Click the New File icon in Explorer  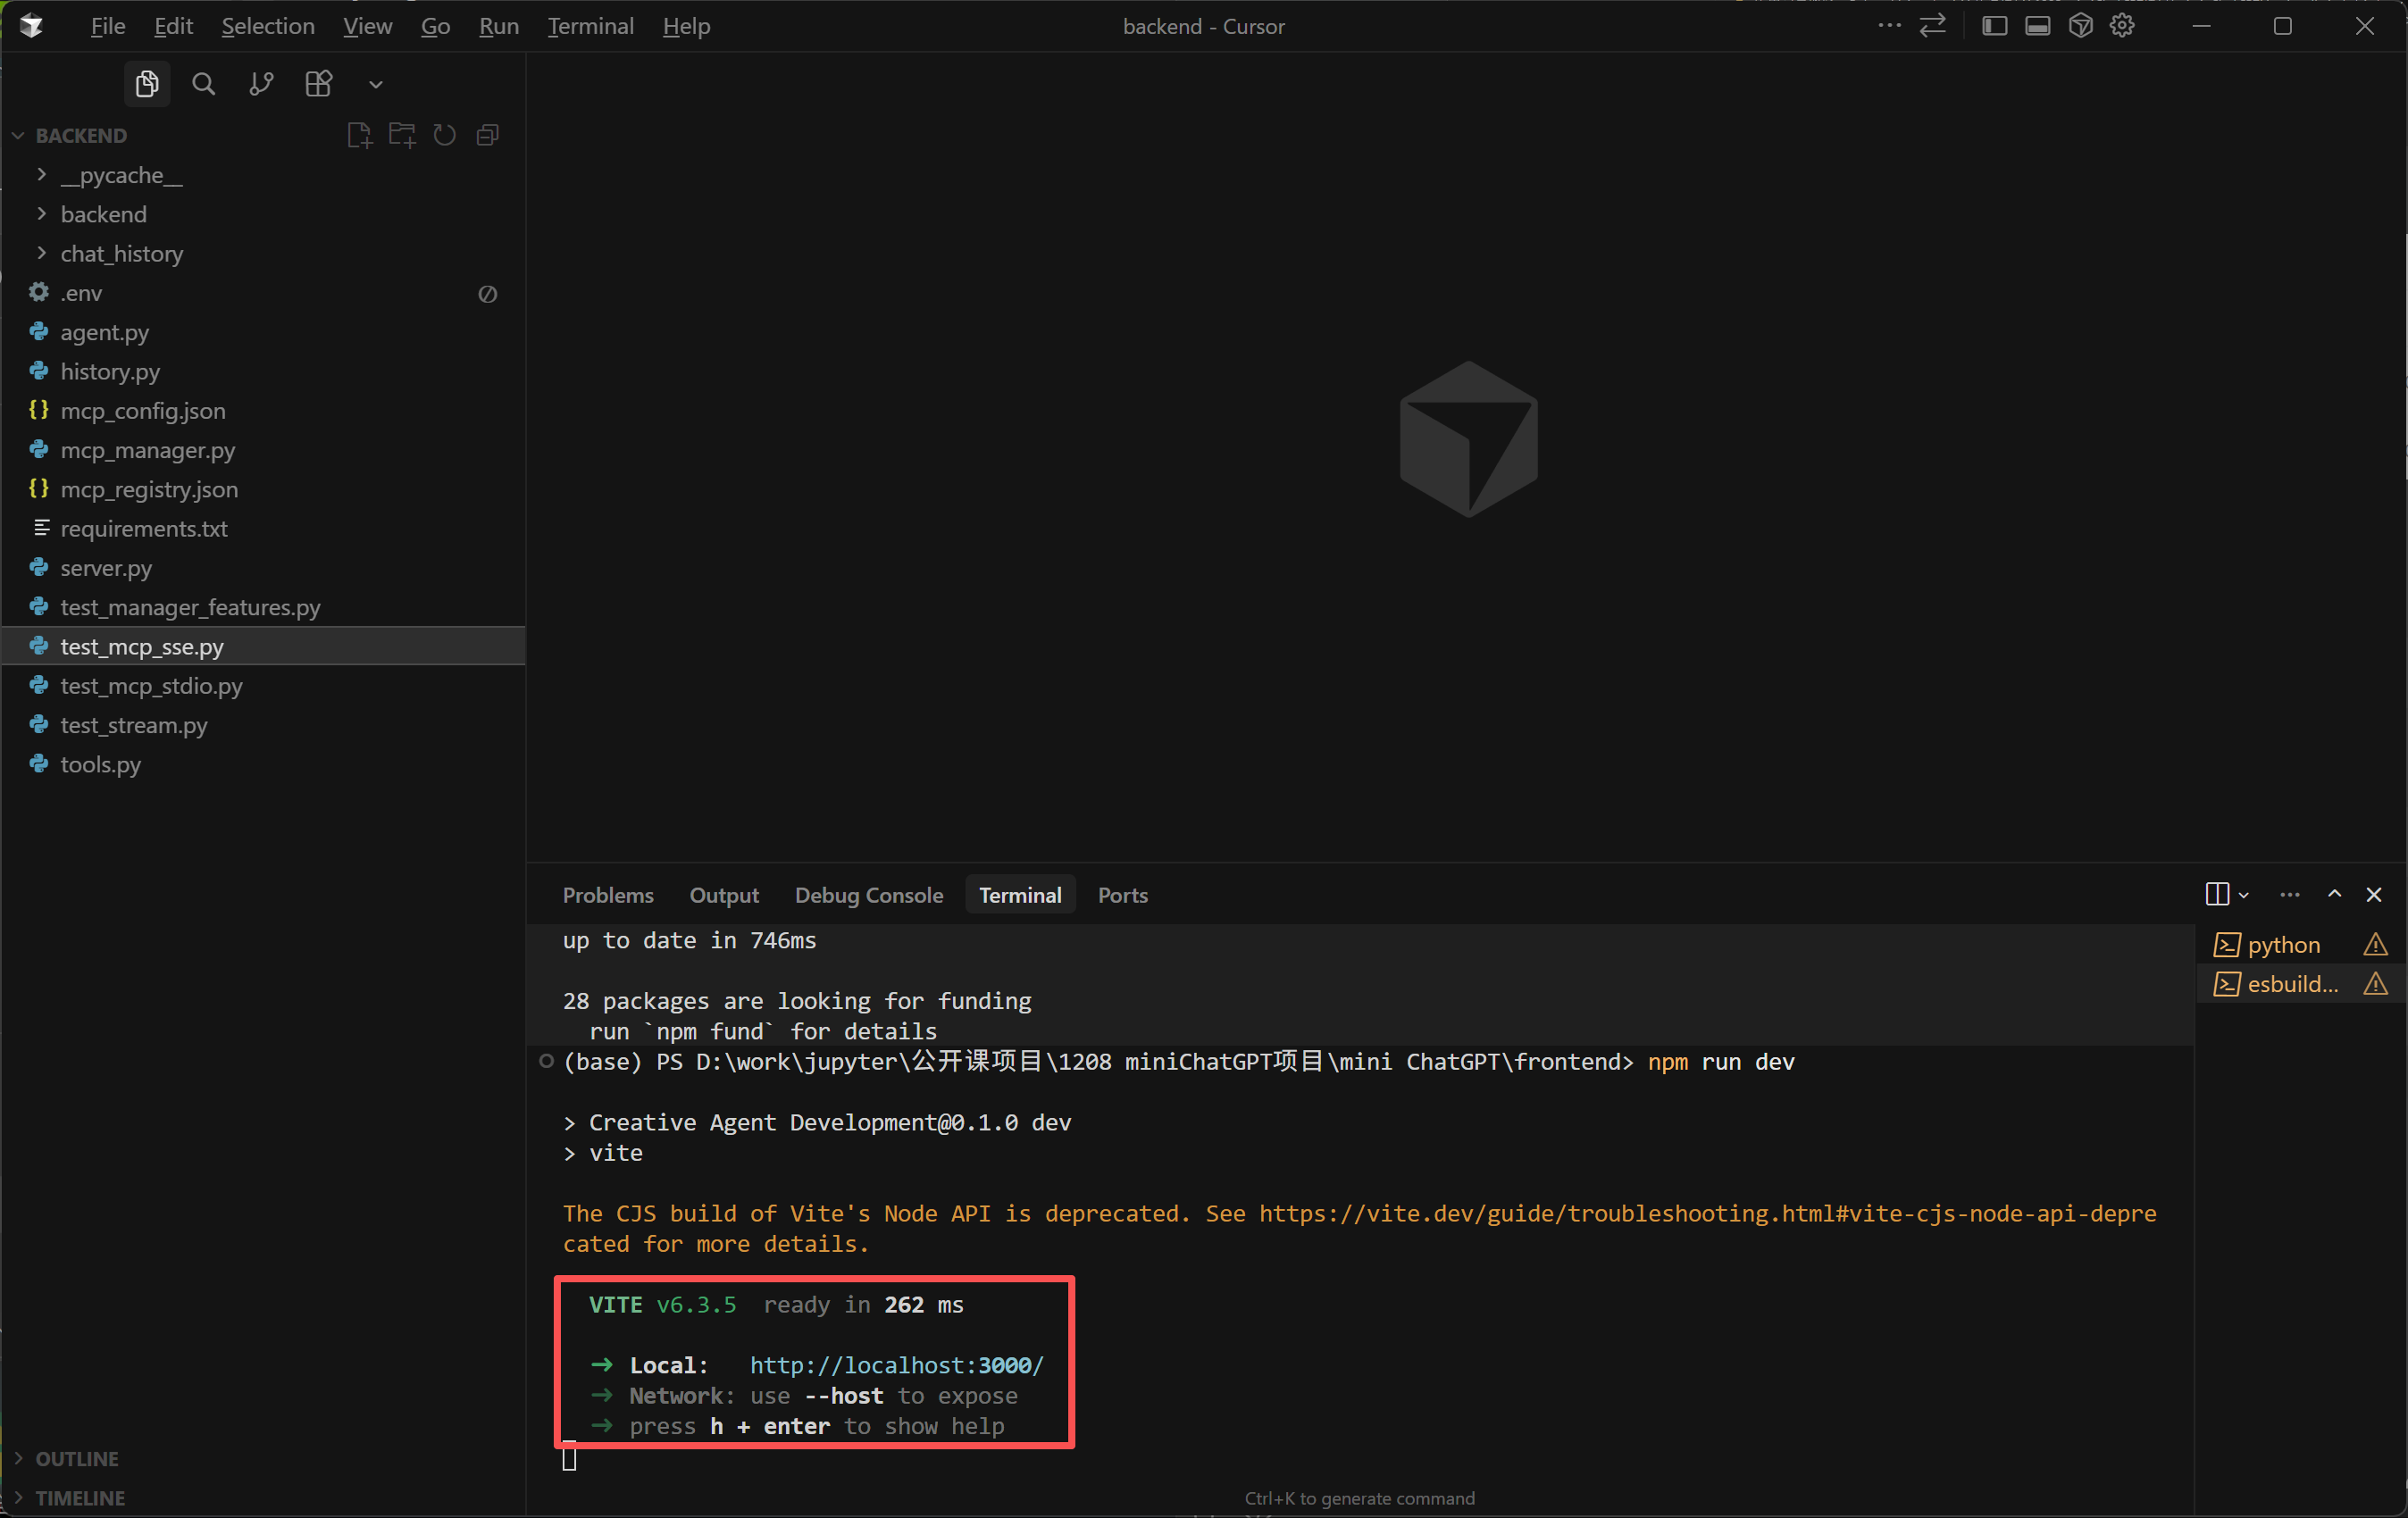pos(359,135)
